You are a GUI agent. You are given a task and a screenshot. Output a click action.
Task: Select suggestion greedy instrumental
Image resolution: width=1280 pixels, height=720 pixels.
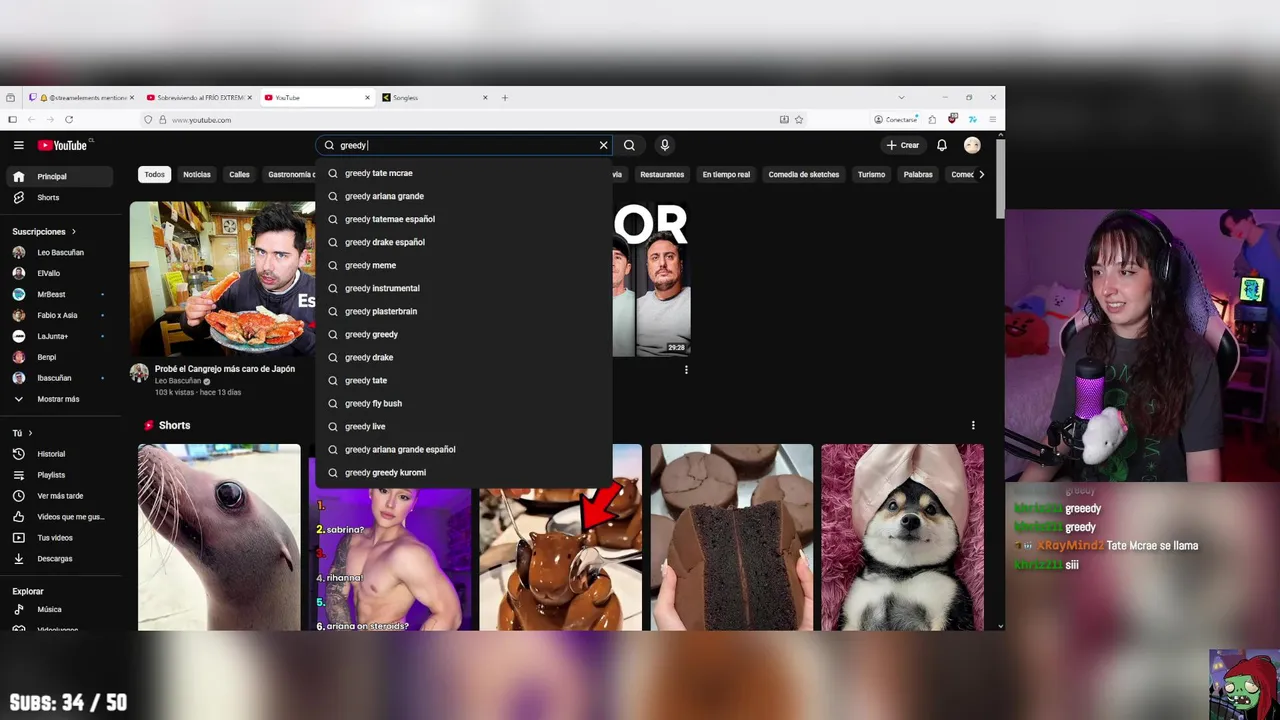click(463, 288)
